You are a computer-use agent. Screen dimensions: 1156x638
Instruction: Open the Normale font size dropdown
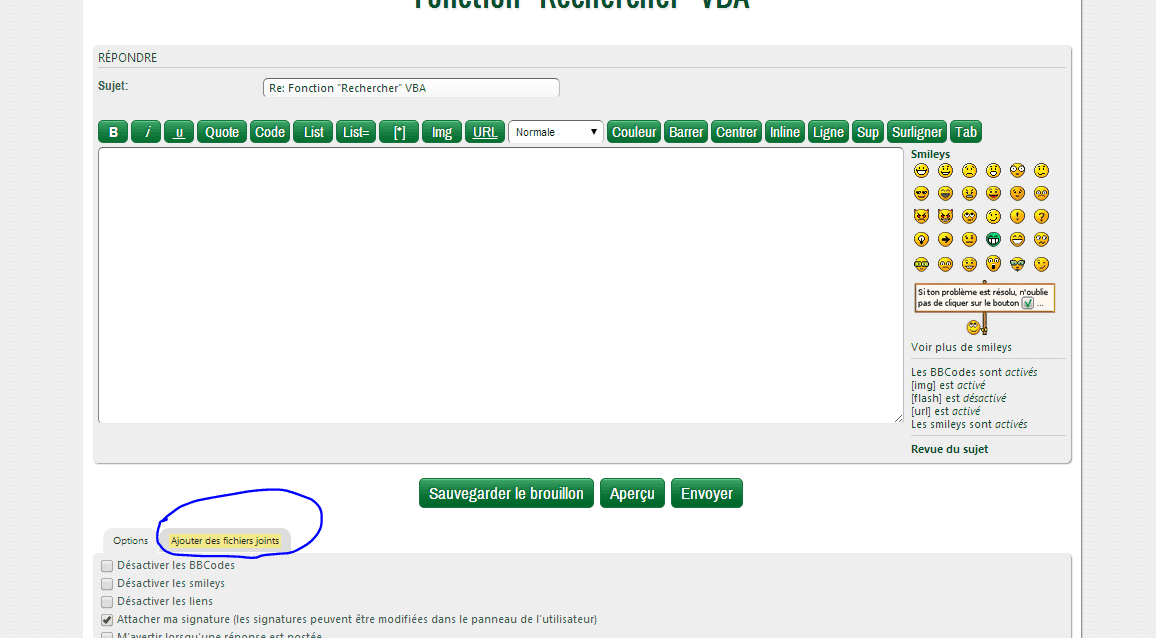point(556,132)
